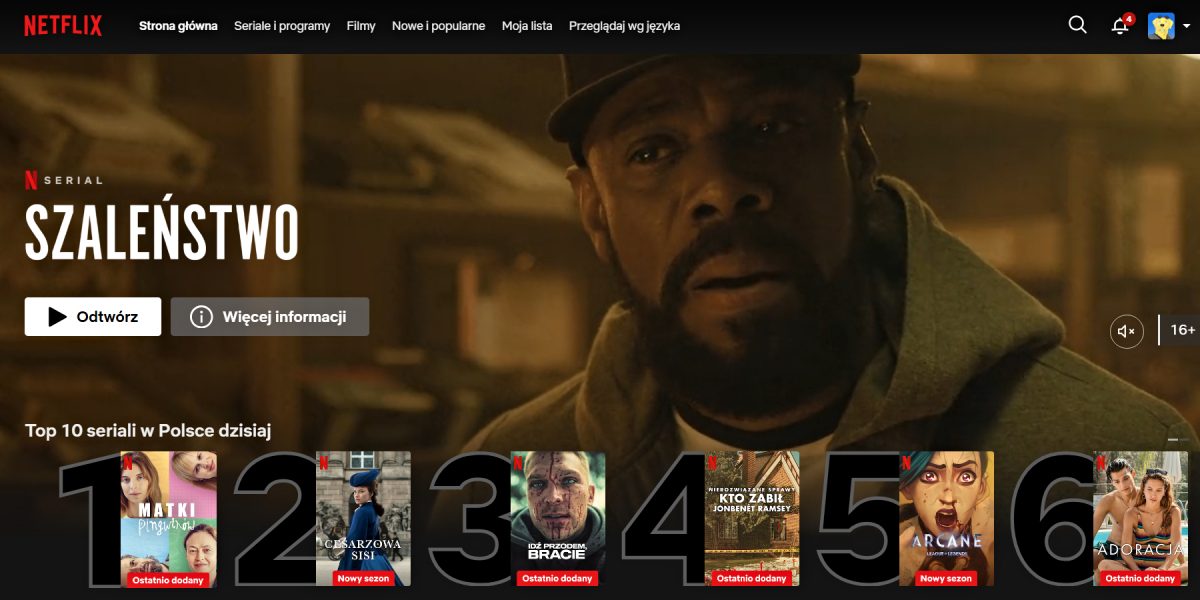Open Kto zabił JonBenét Ramsey poster

tap(751, 518)
